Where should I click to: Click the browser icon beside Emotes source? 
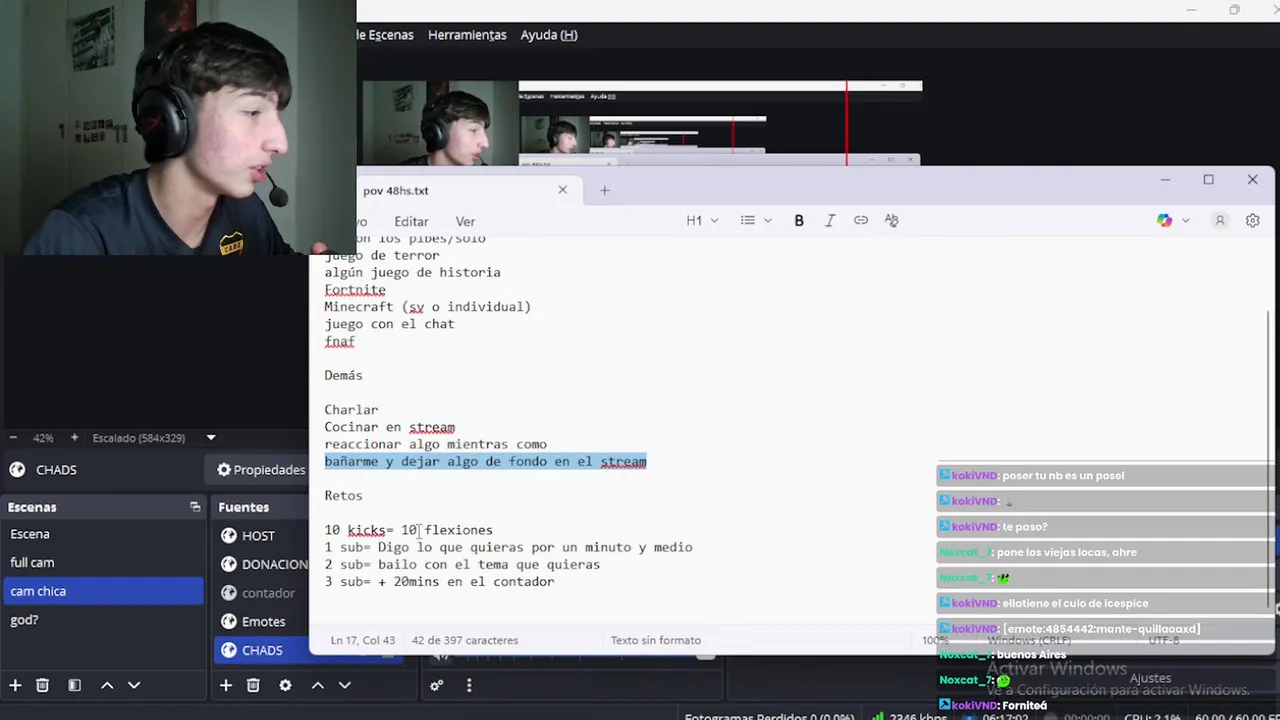coord(229,622)
